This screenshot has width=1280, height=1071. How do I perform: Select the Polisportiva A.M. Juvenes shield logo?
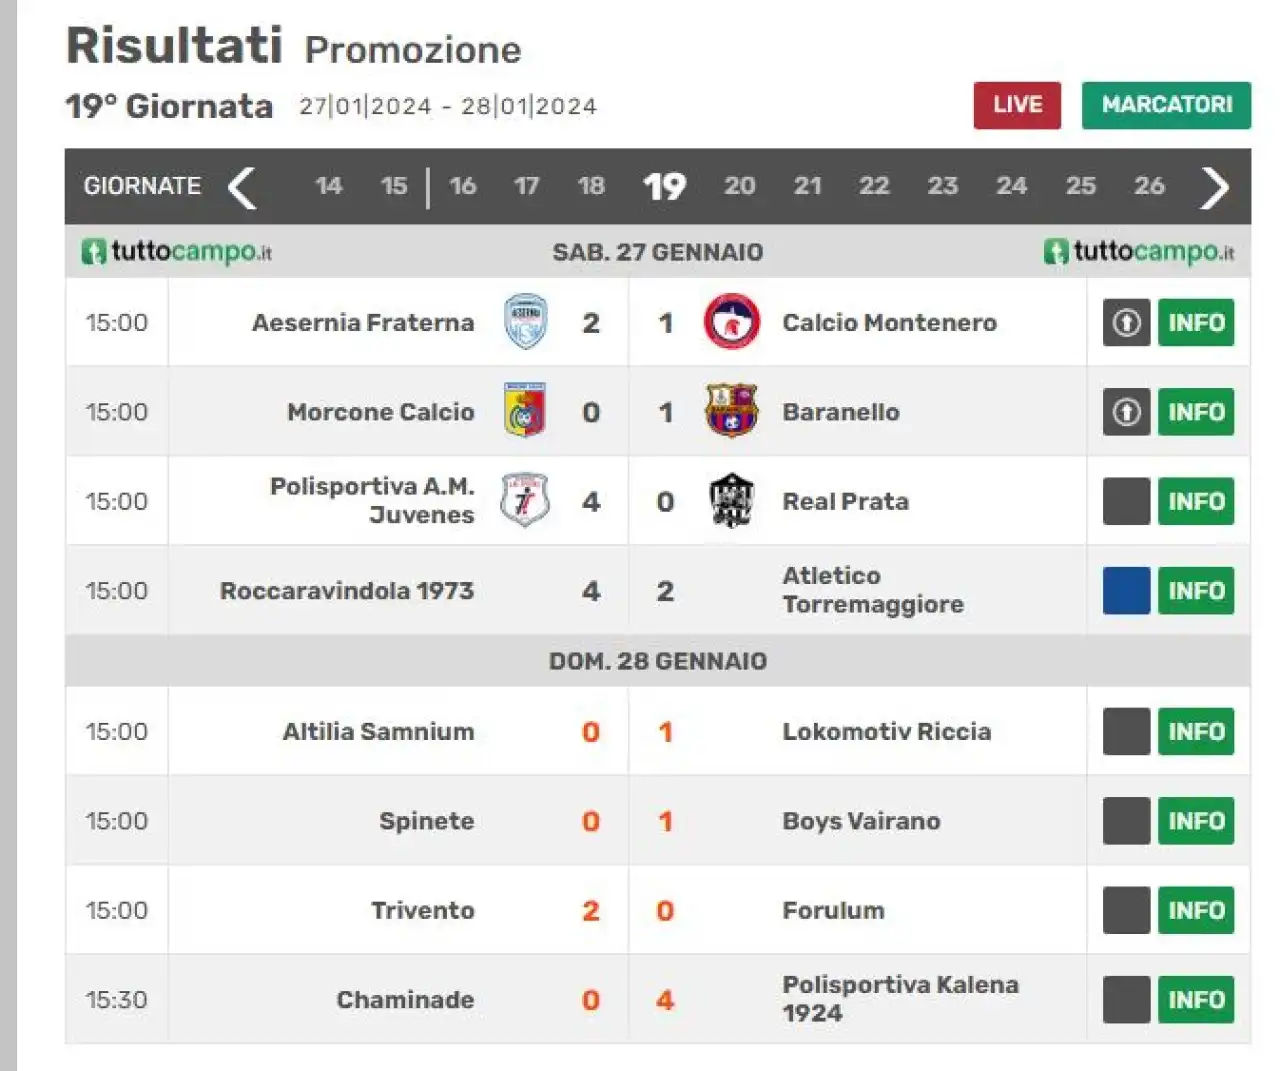(525, 500)
